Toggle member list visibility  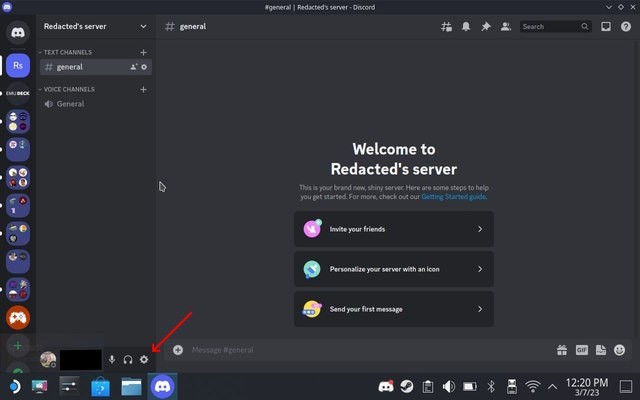tap(506, 27)
